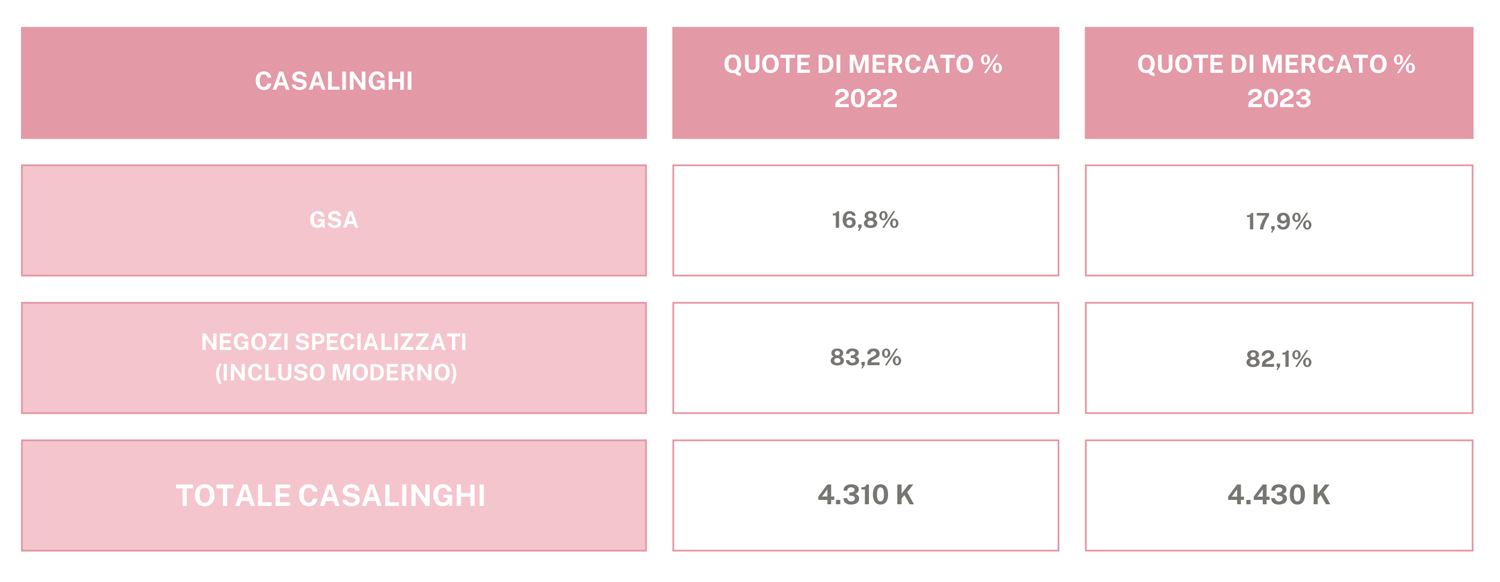Select the 17,9% cell
1500x582 pixels.
coord(1279,220)
